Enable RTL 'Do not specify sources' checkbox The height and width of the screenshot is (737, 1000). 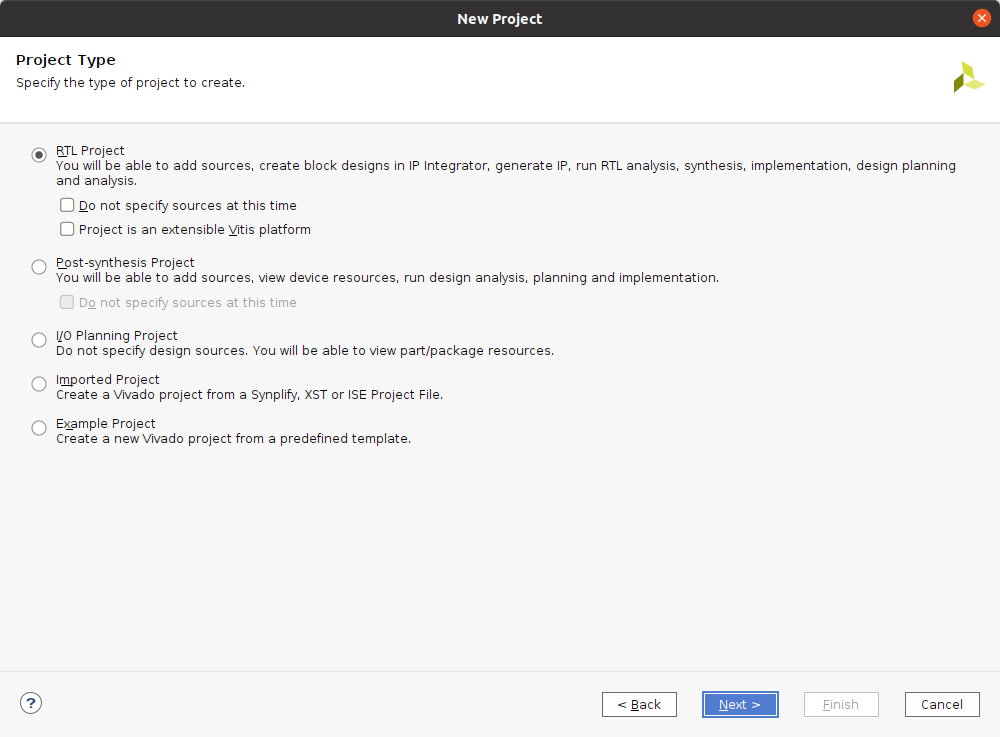pos(67,205)
